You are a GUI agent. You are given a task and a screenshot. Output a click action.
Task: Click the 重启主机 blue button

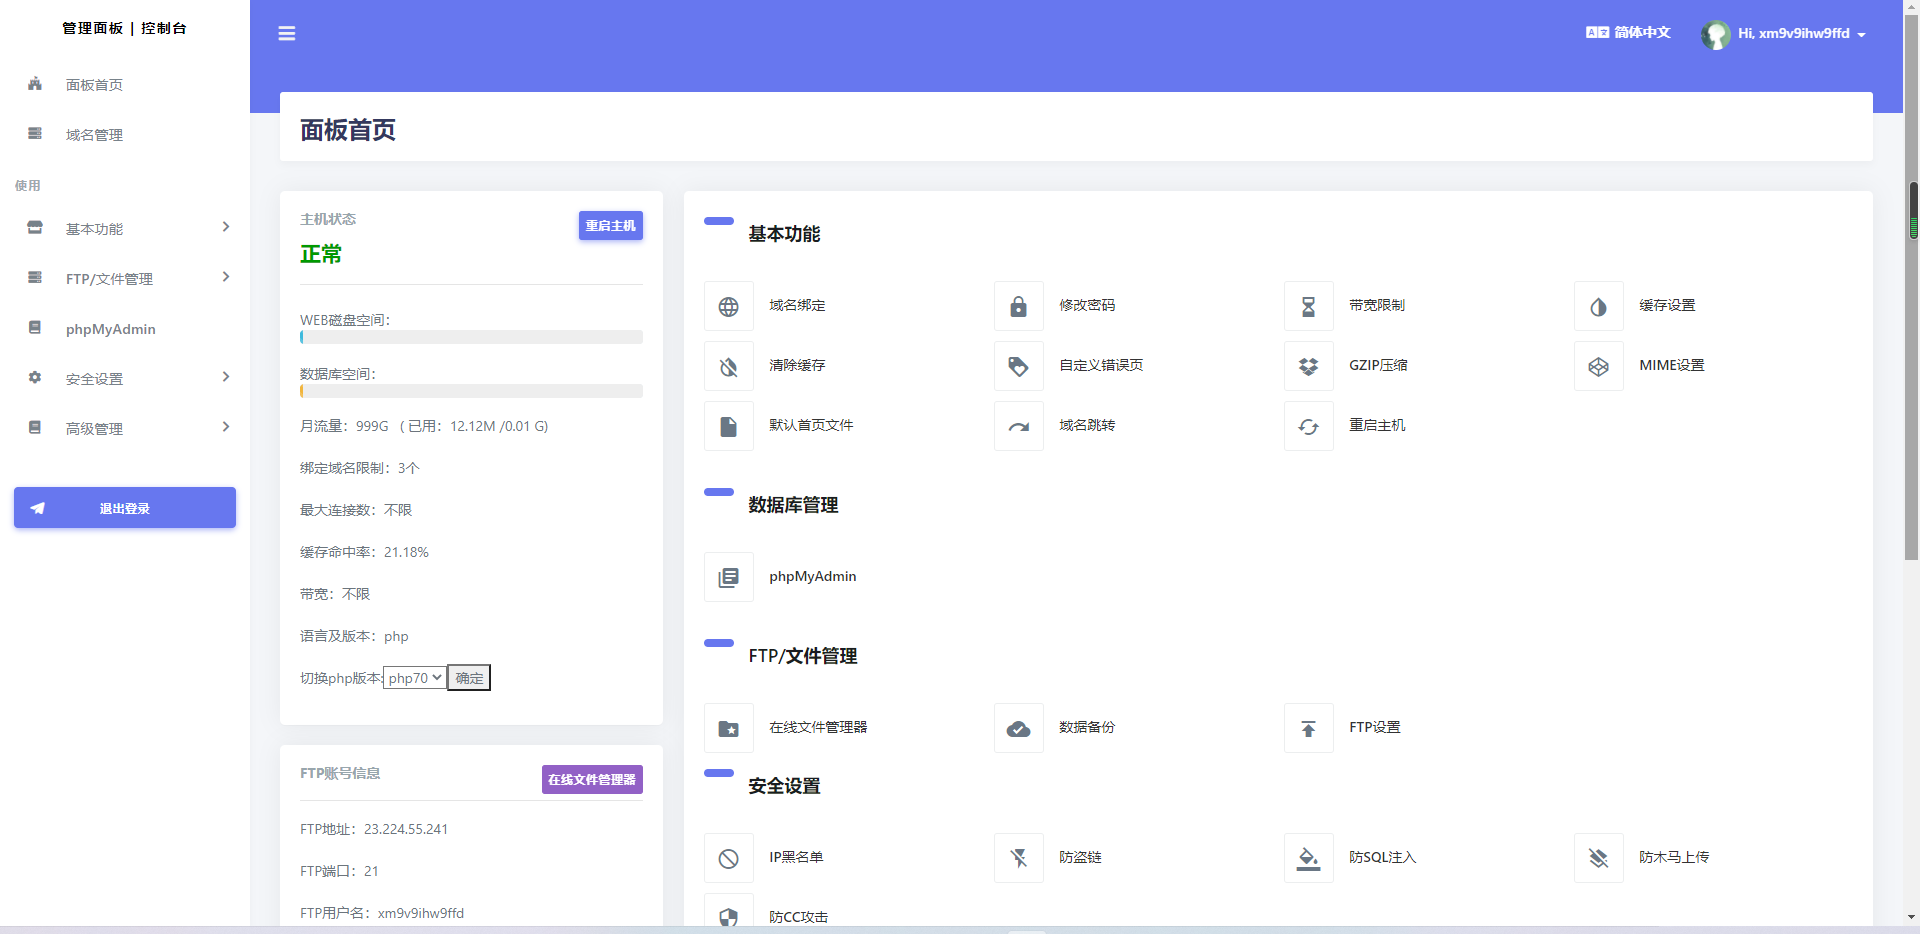click(x=610, y=226)
